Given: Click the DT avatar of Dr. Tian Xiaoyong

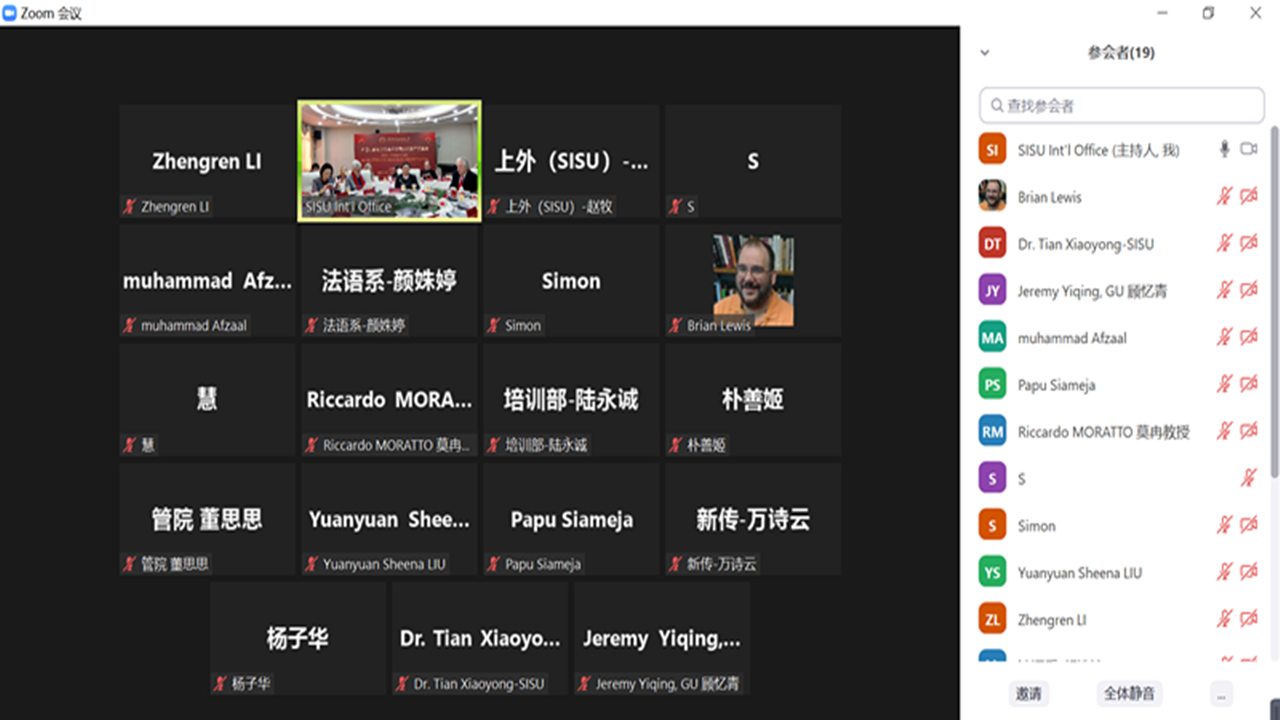Looking at the screenshot, I should tap(992, 243).
